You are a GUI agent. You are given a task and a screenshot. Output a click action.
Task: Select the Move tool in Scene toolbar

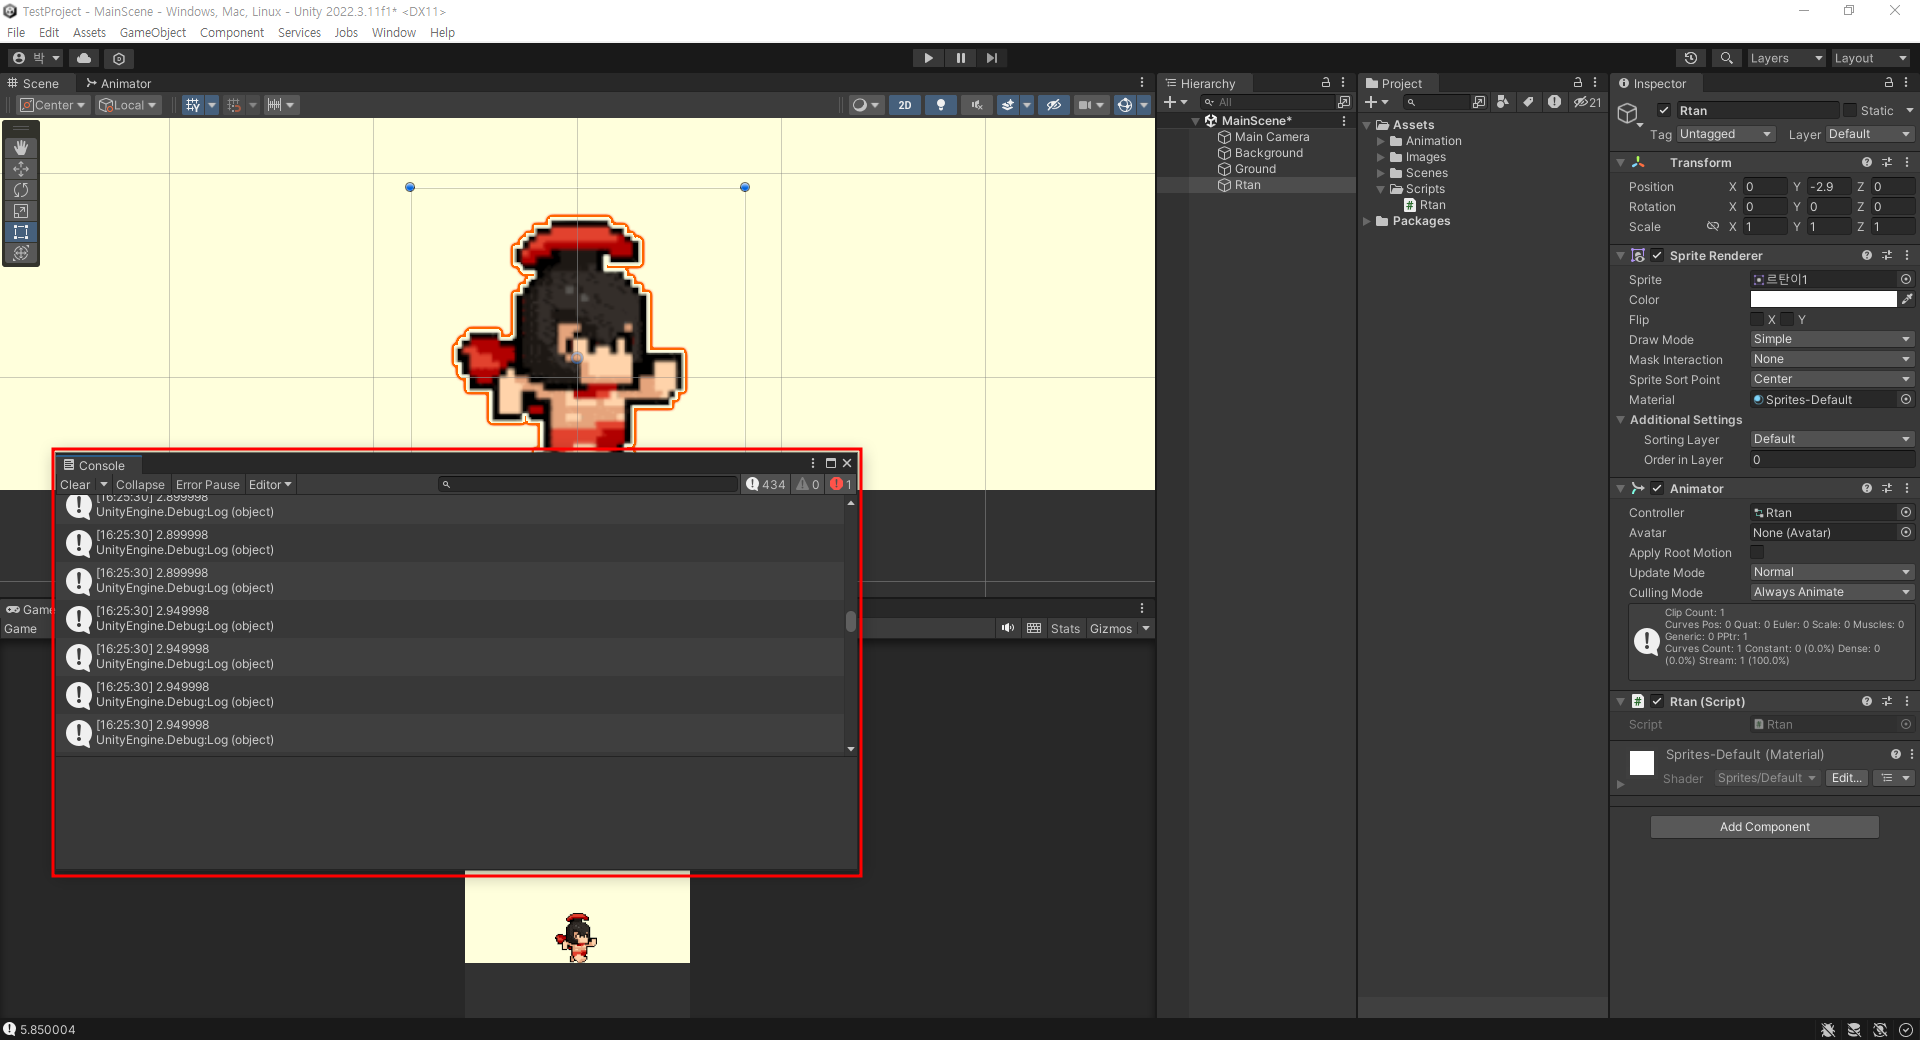(21, 169)
